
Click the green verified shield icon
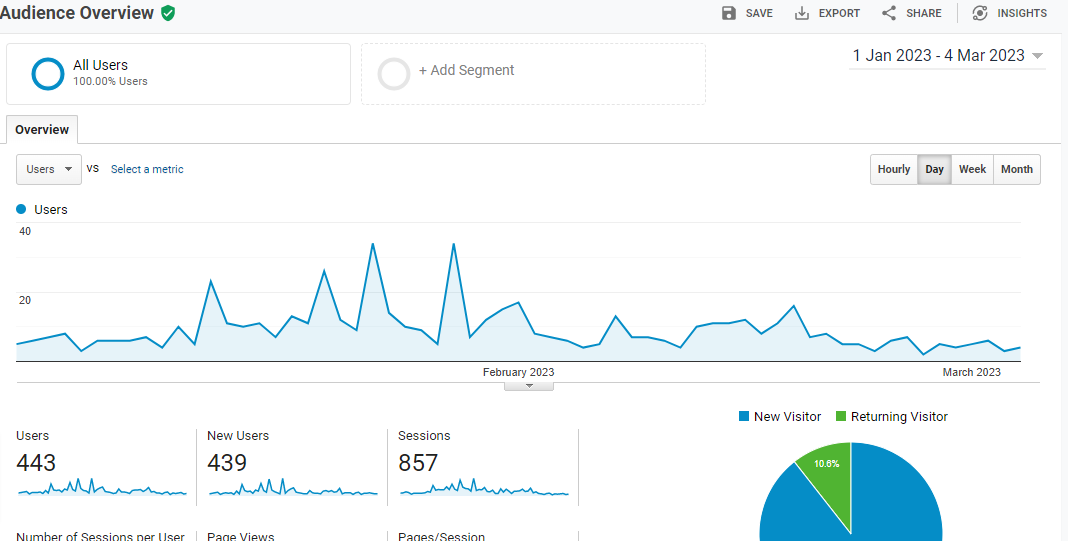click(168, 13)
